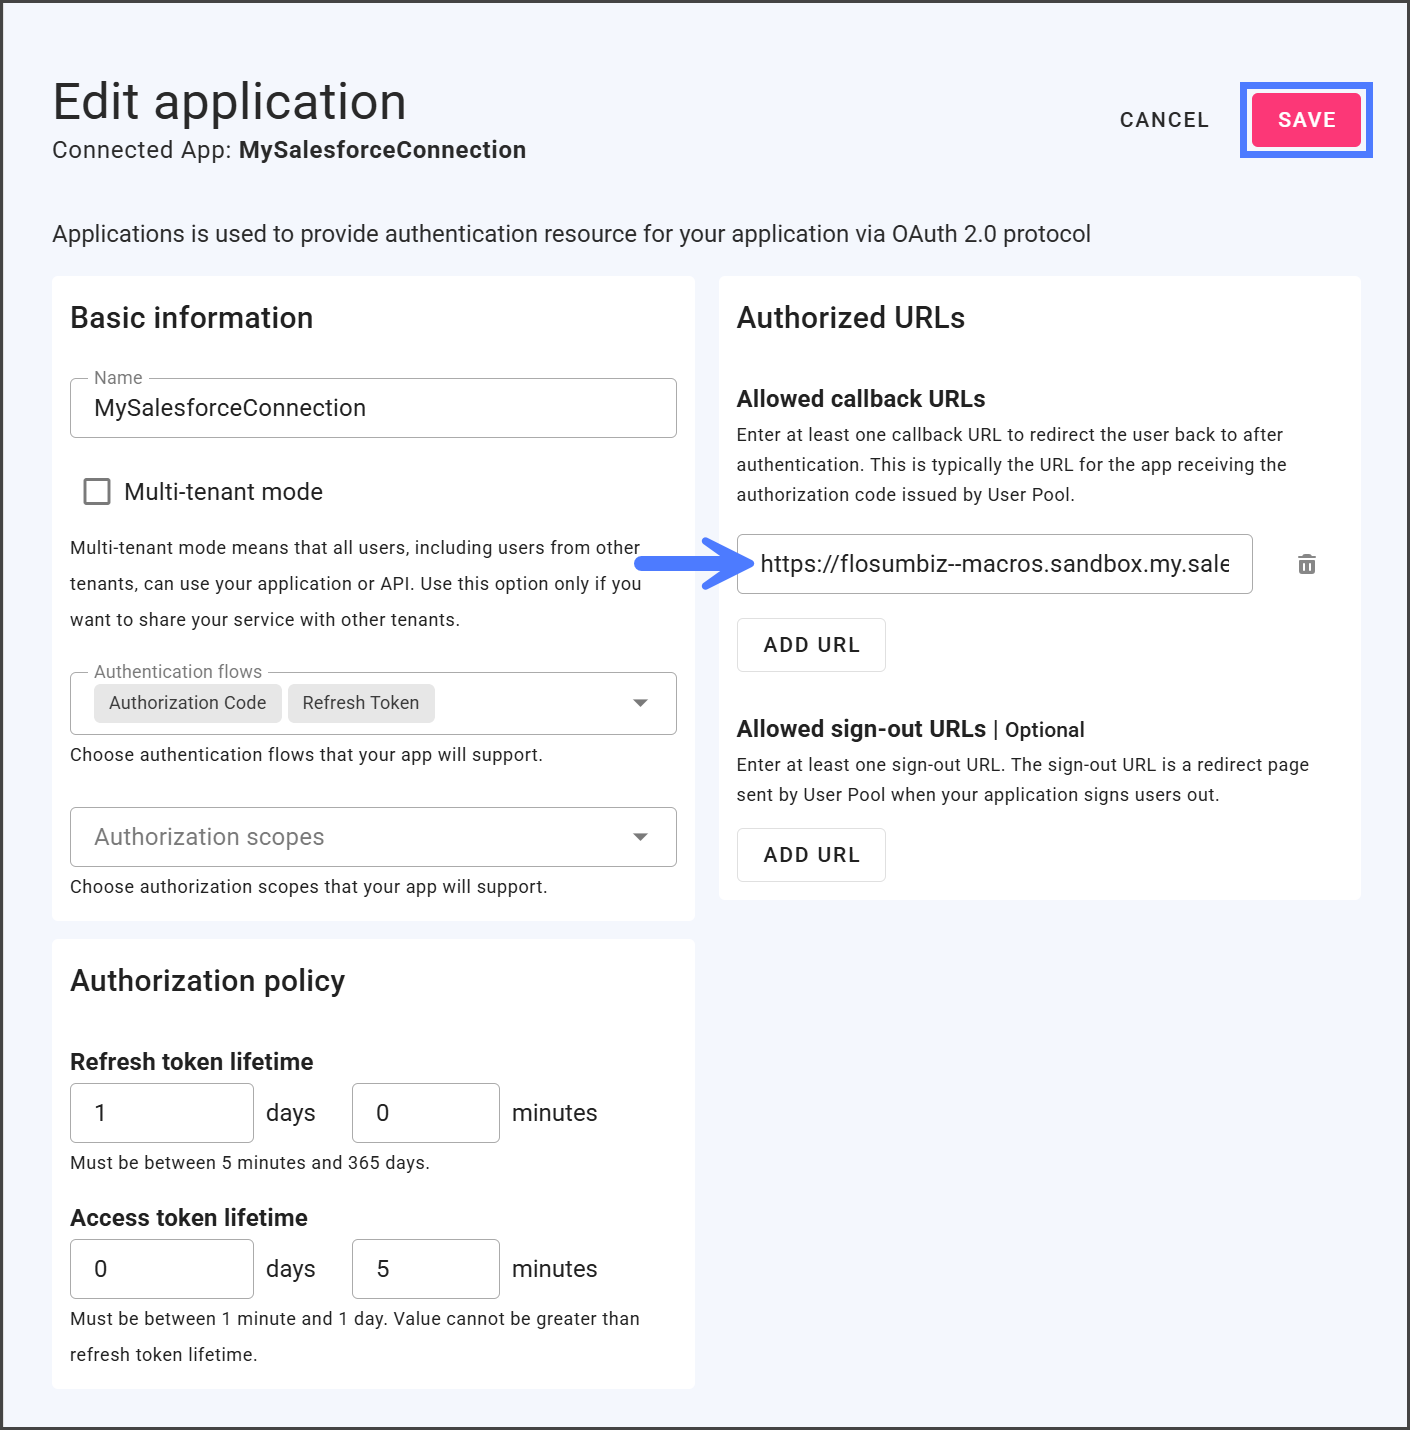Focus the callback URL text field

(x=994, y=564)
